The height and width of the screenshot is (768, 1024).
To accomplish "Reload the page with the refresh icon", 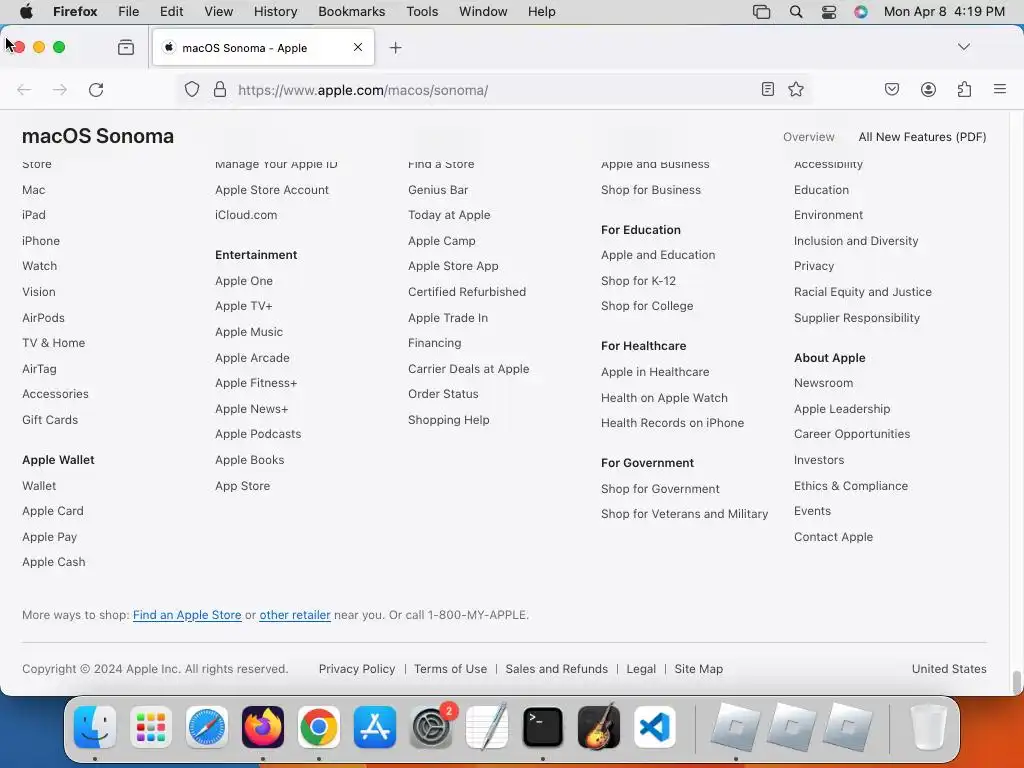I will click(x=96, y=90).
